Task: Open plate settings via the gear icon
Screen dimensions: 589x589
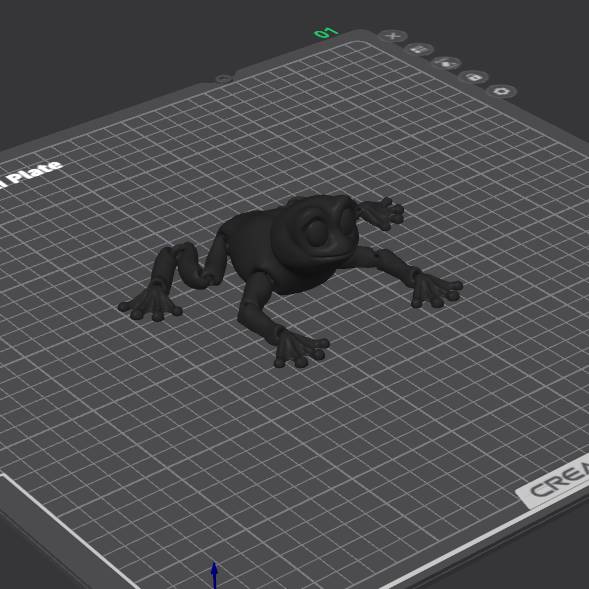Action: coord(502,91)
